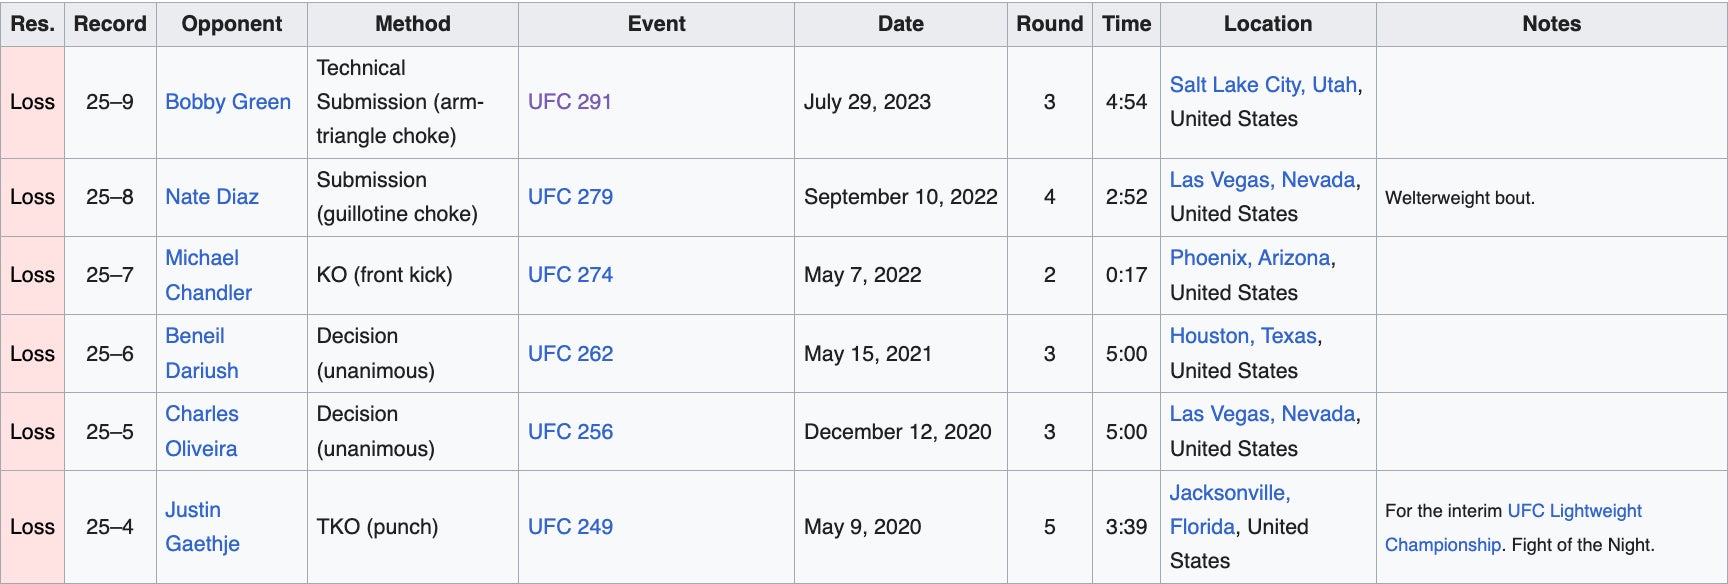This screenshot has height=584, width=1728.
Task: Open the UFC 291 event link
Action: (x=570, y=102)
